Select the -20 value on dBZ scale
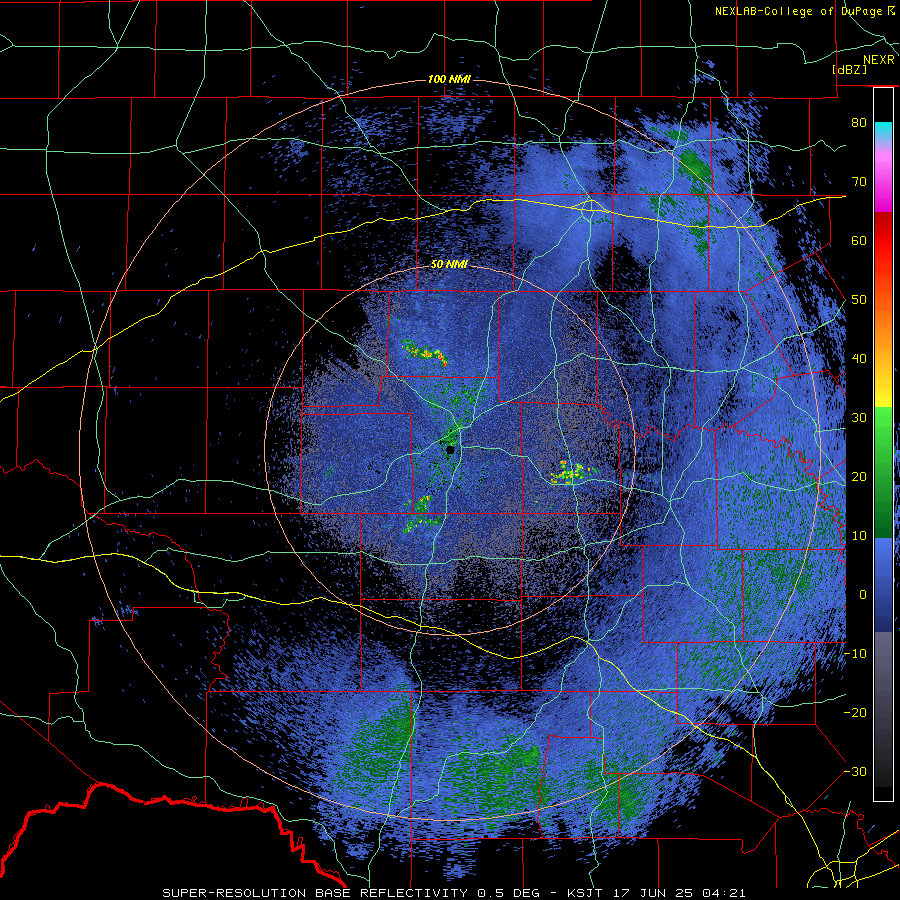 point(855,712)
